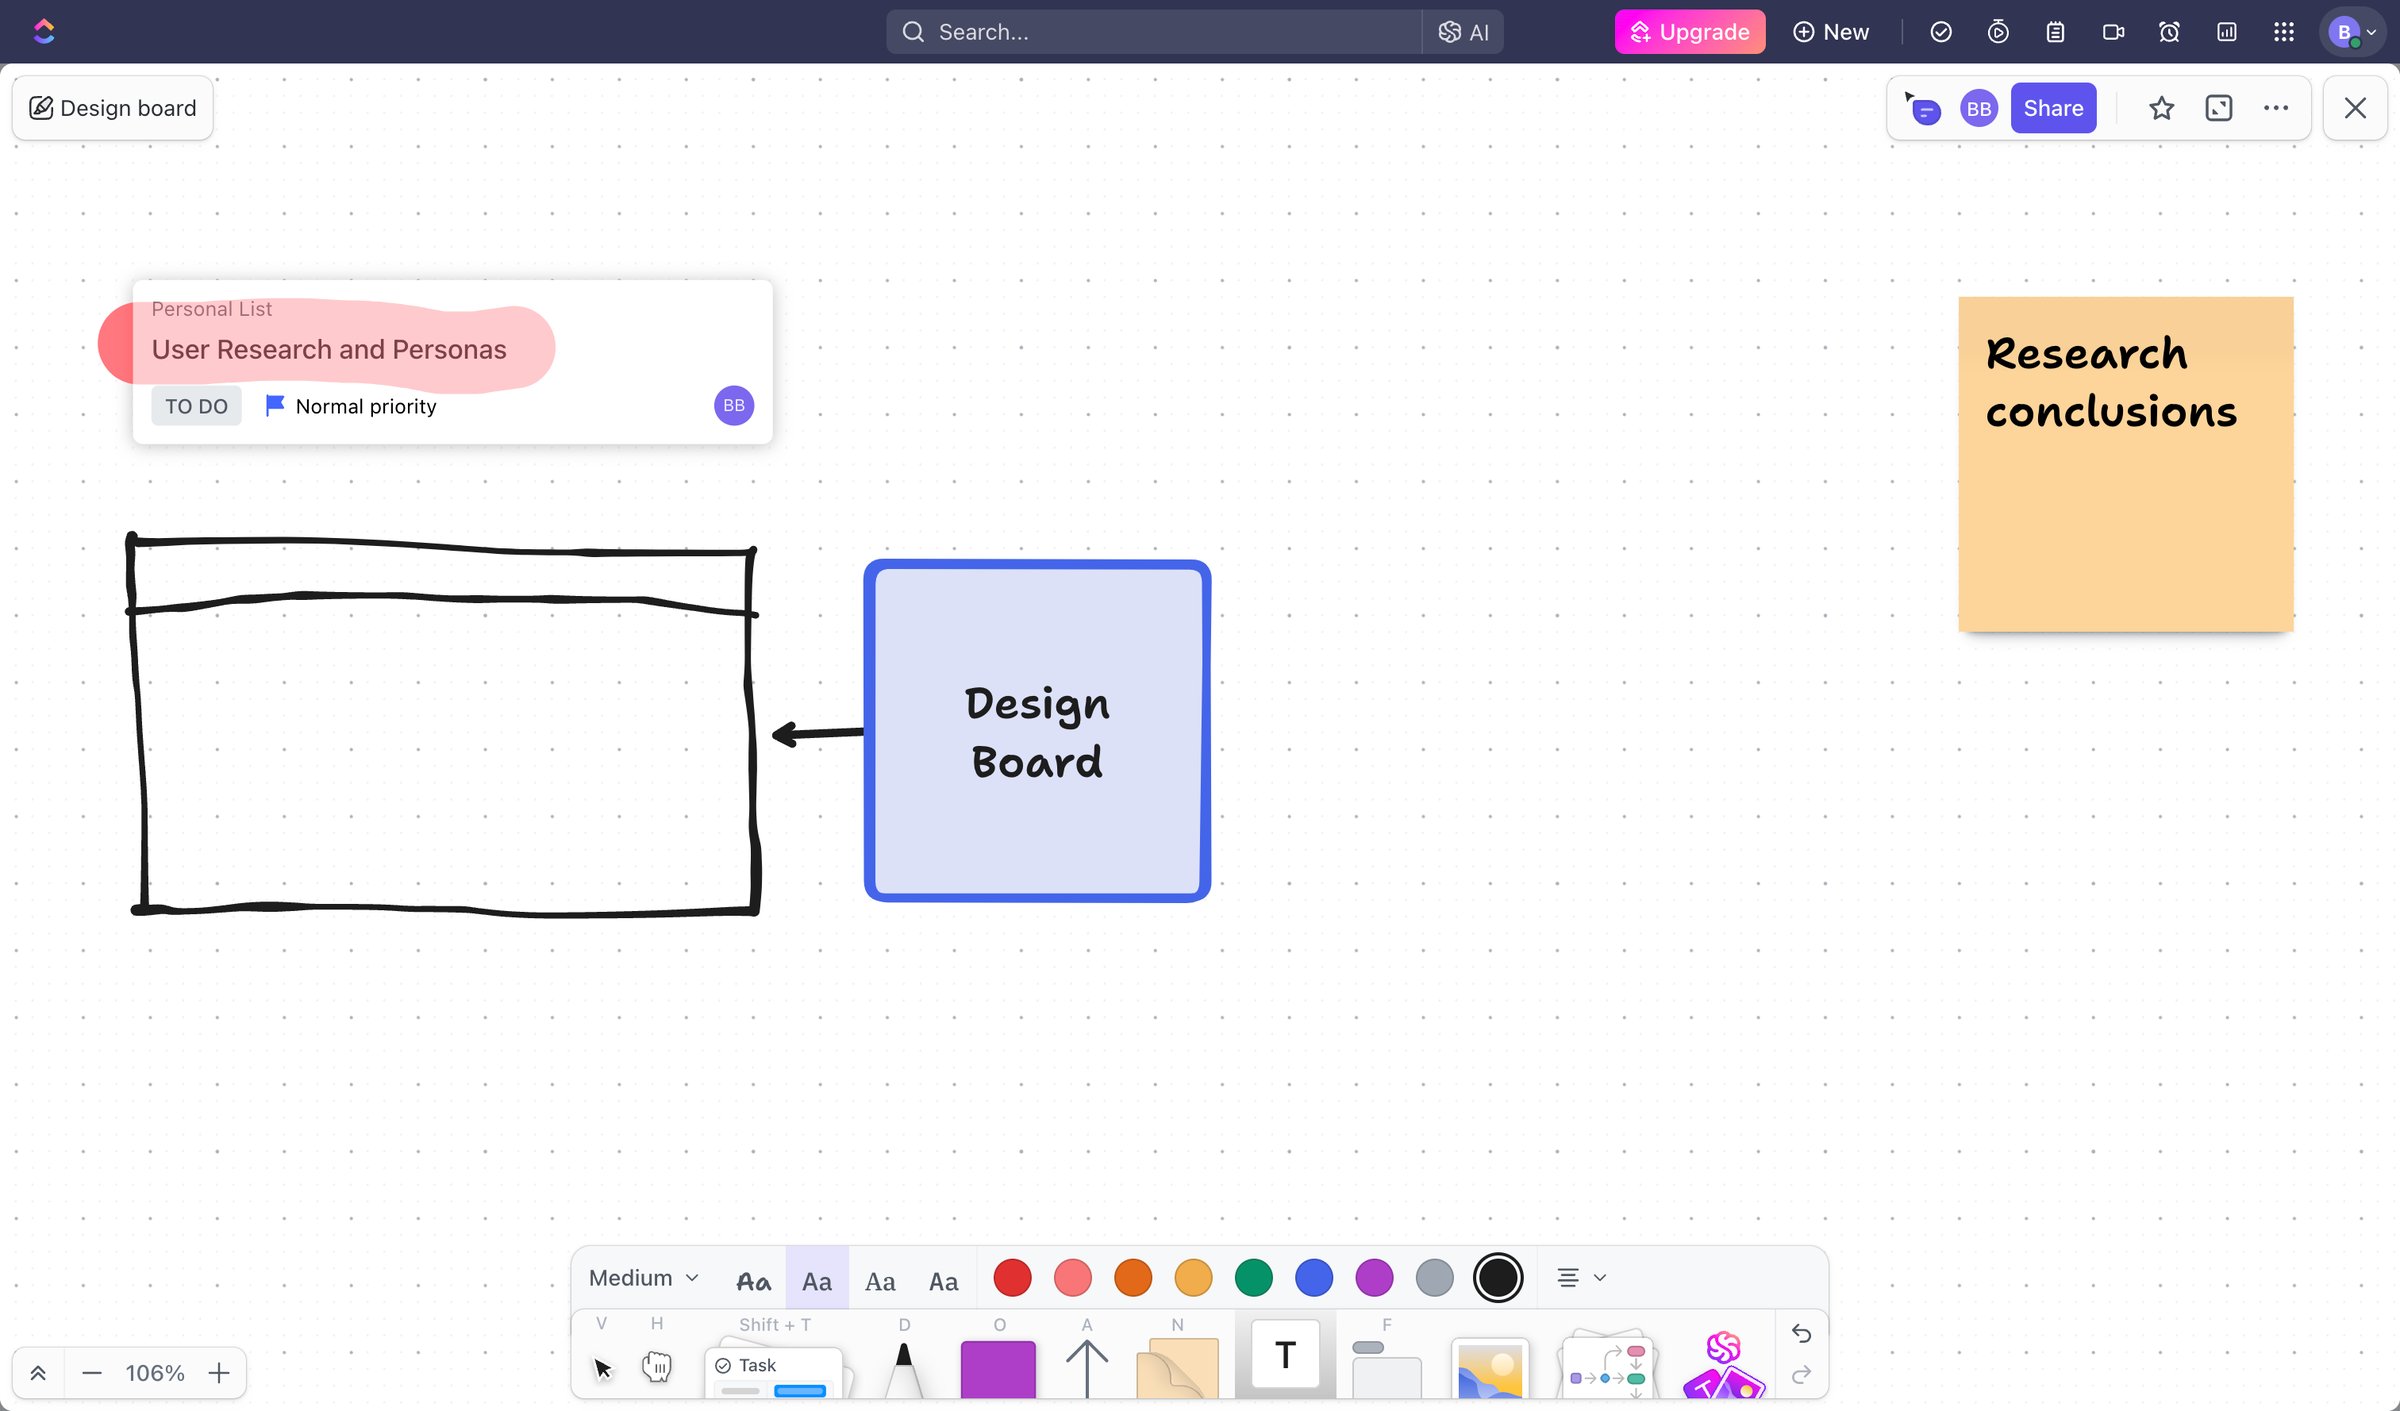Pick the green text color

pyautogui.click(x=1254, y=1278)
